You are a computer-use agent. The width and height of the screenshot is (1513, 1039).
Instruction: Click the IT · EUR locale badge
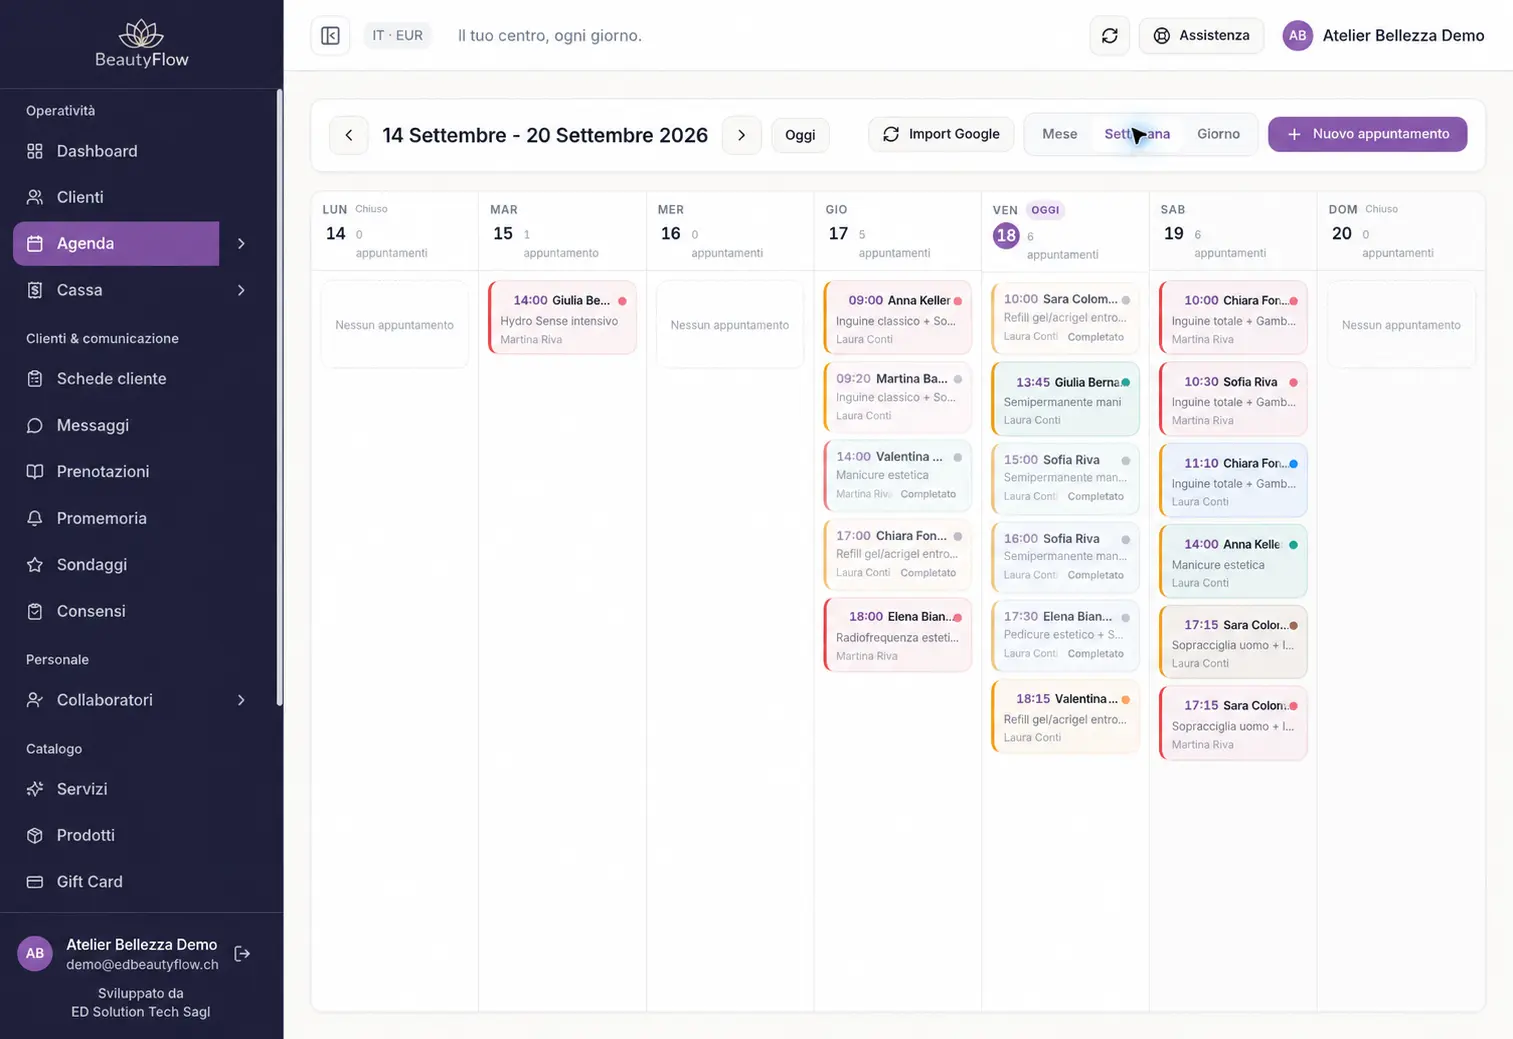pos(397,36)
